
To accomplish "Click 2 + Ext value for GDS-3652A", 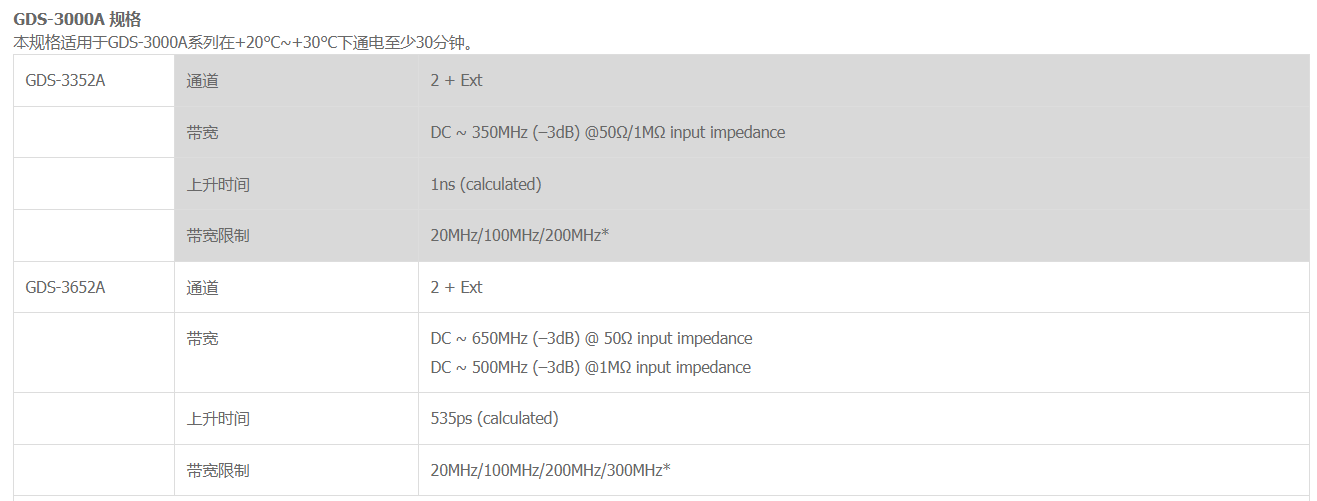I will tap(456, 288).
